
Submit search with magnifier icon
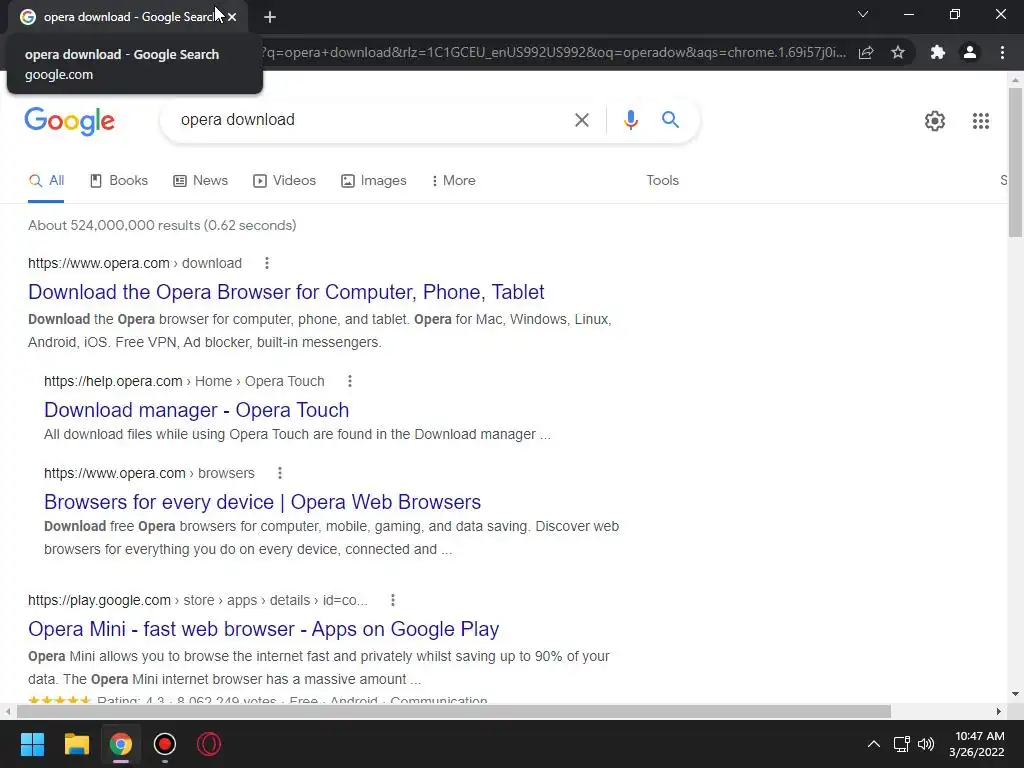(670, 120)
